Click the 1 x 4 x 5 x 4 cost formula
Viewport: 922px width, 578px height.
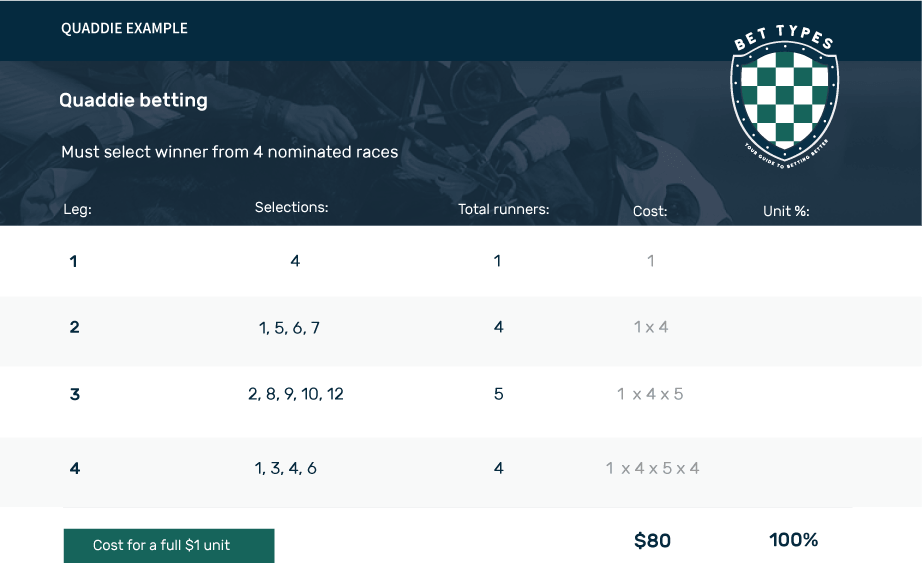[652, 469]
